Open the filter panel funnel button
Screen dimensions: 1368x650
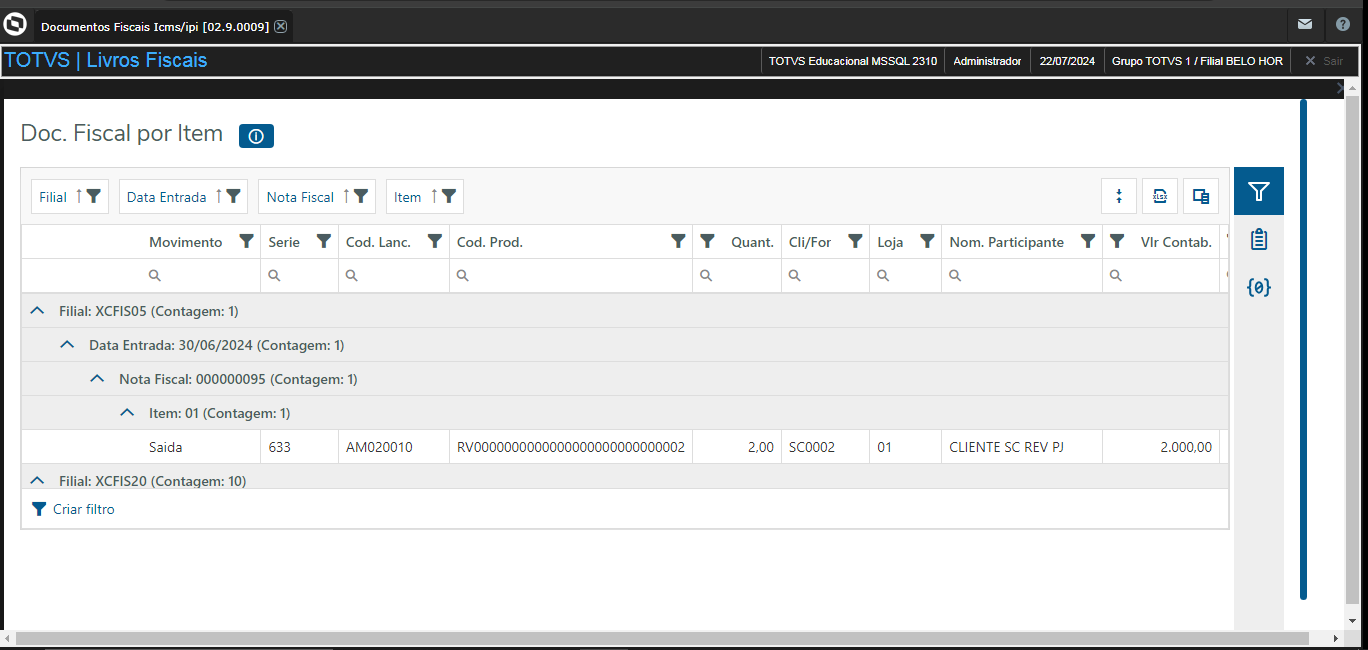pyautogui.click(x=1259, y=191)
